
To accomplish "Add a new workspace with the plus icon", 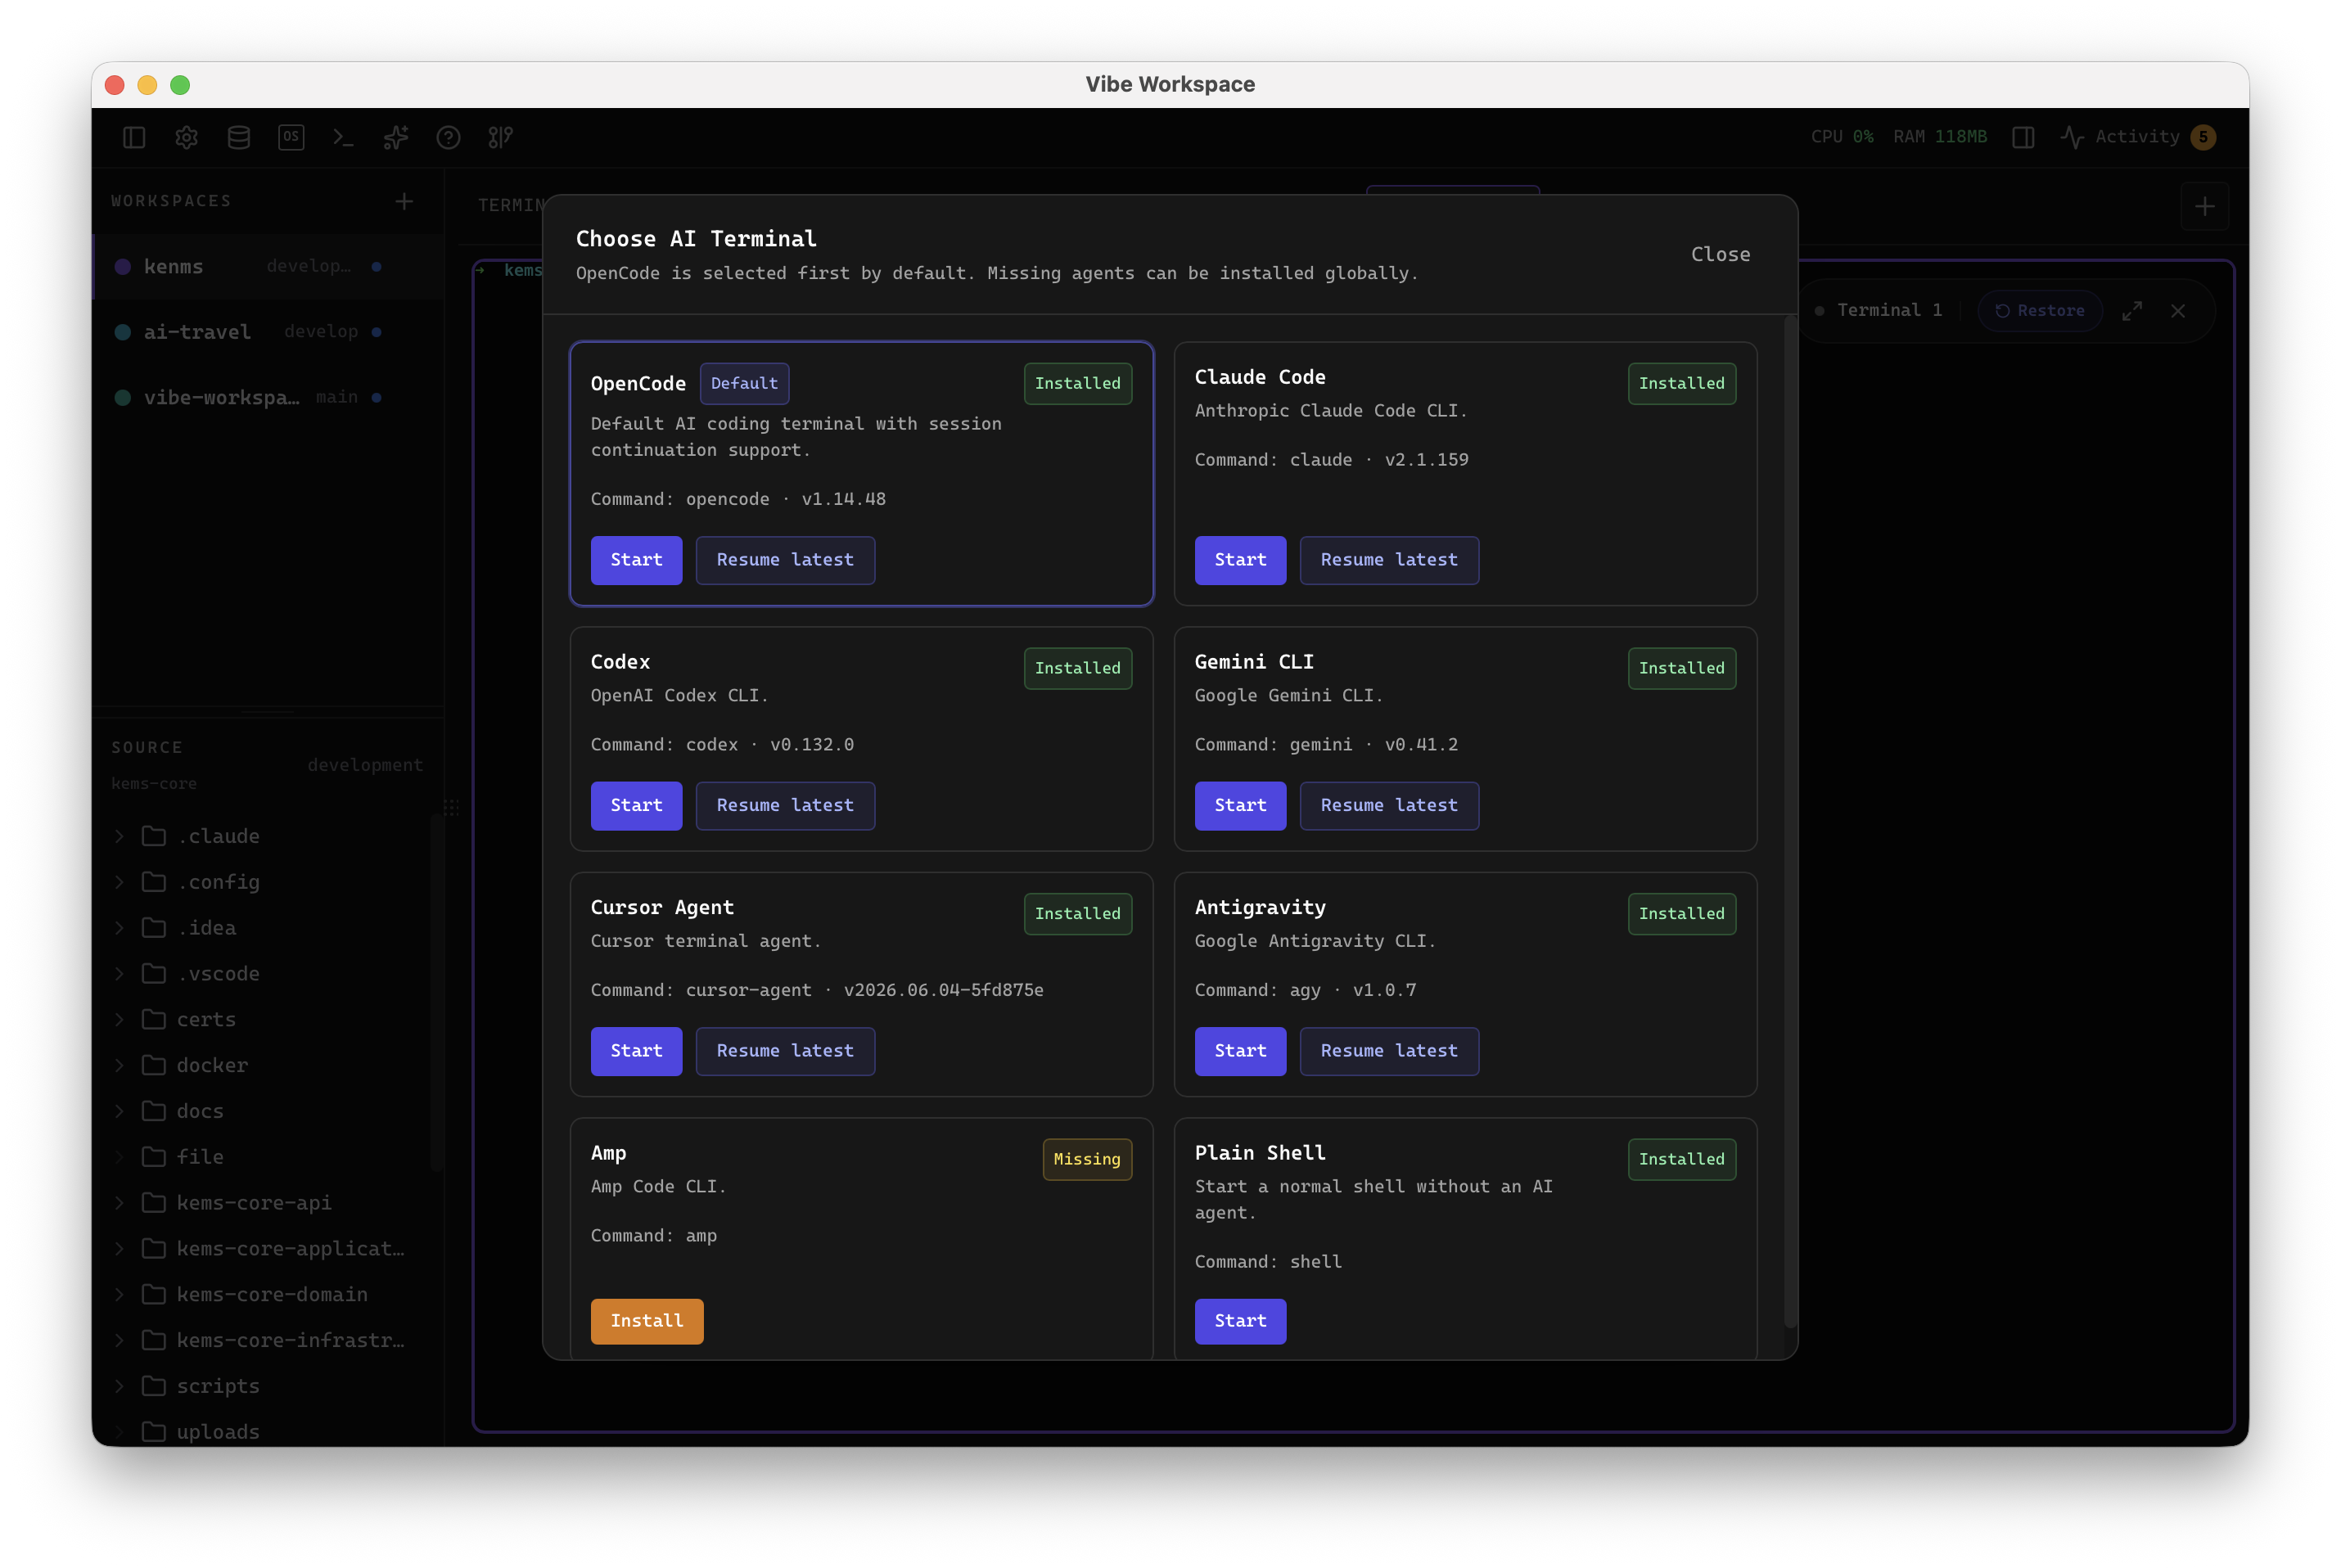I will coord(404,201).
